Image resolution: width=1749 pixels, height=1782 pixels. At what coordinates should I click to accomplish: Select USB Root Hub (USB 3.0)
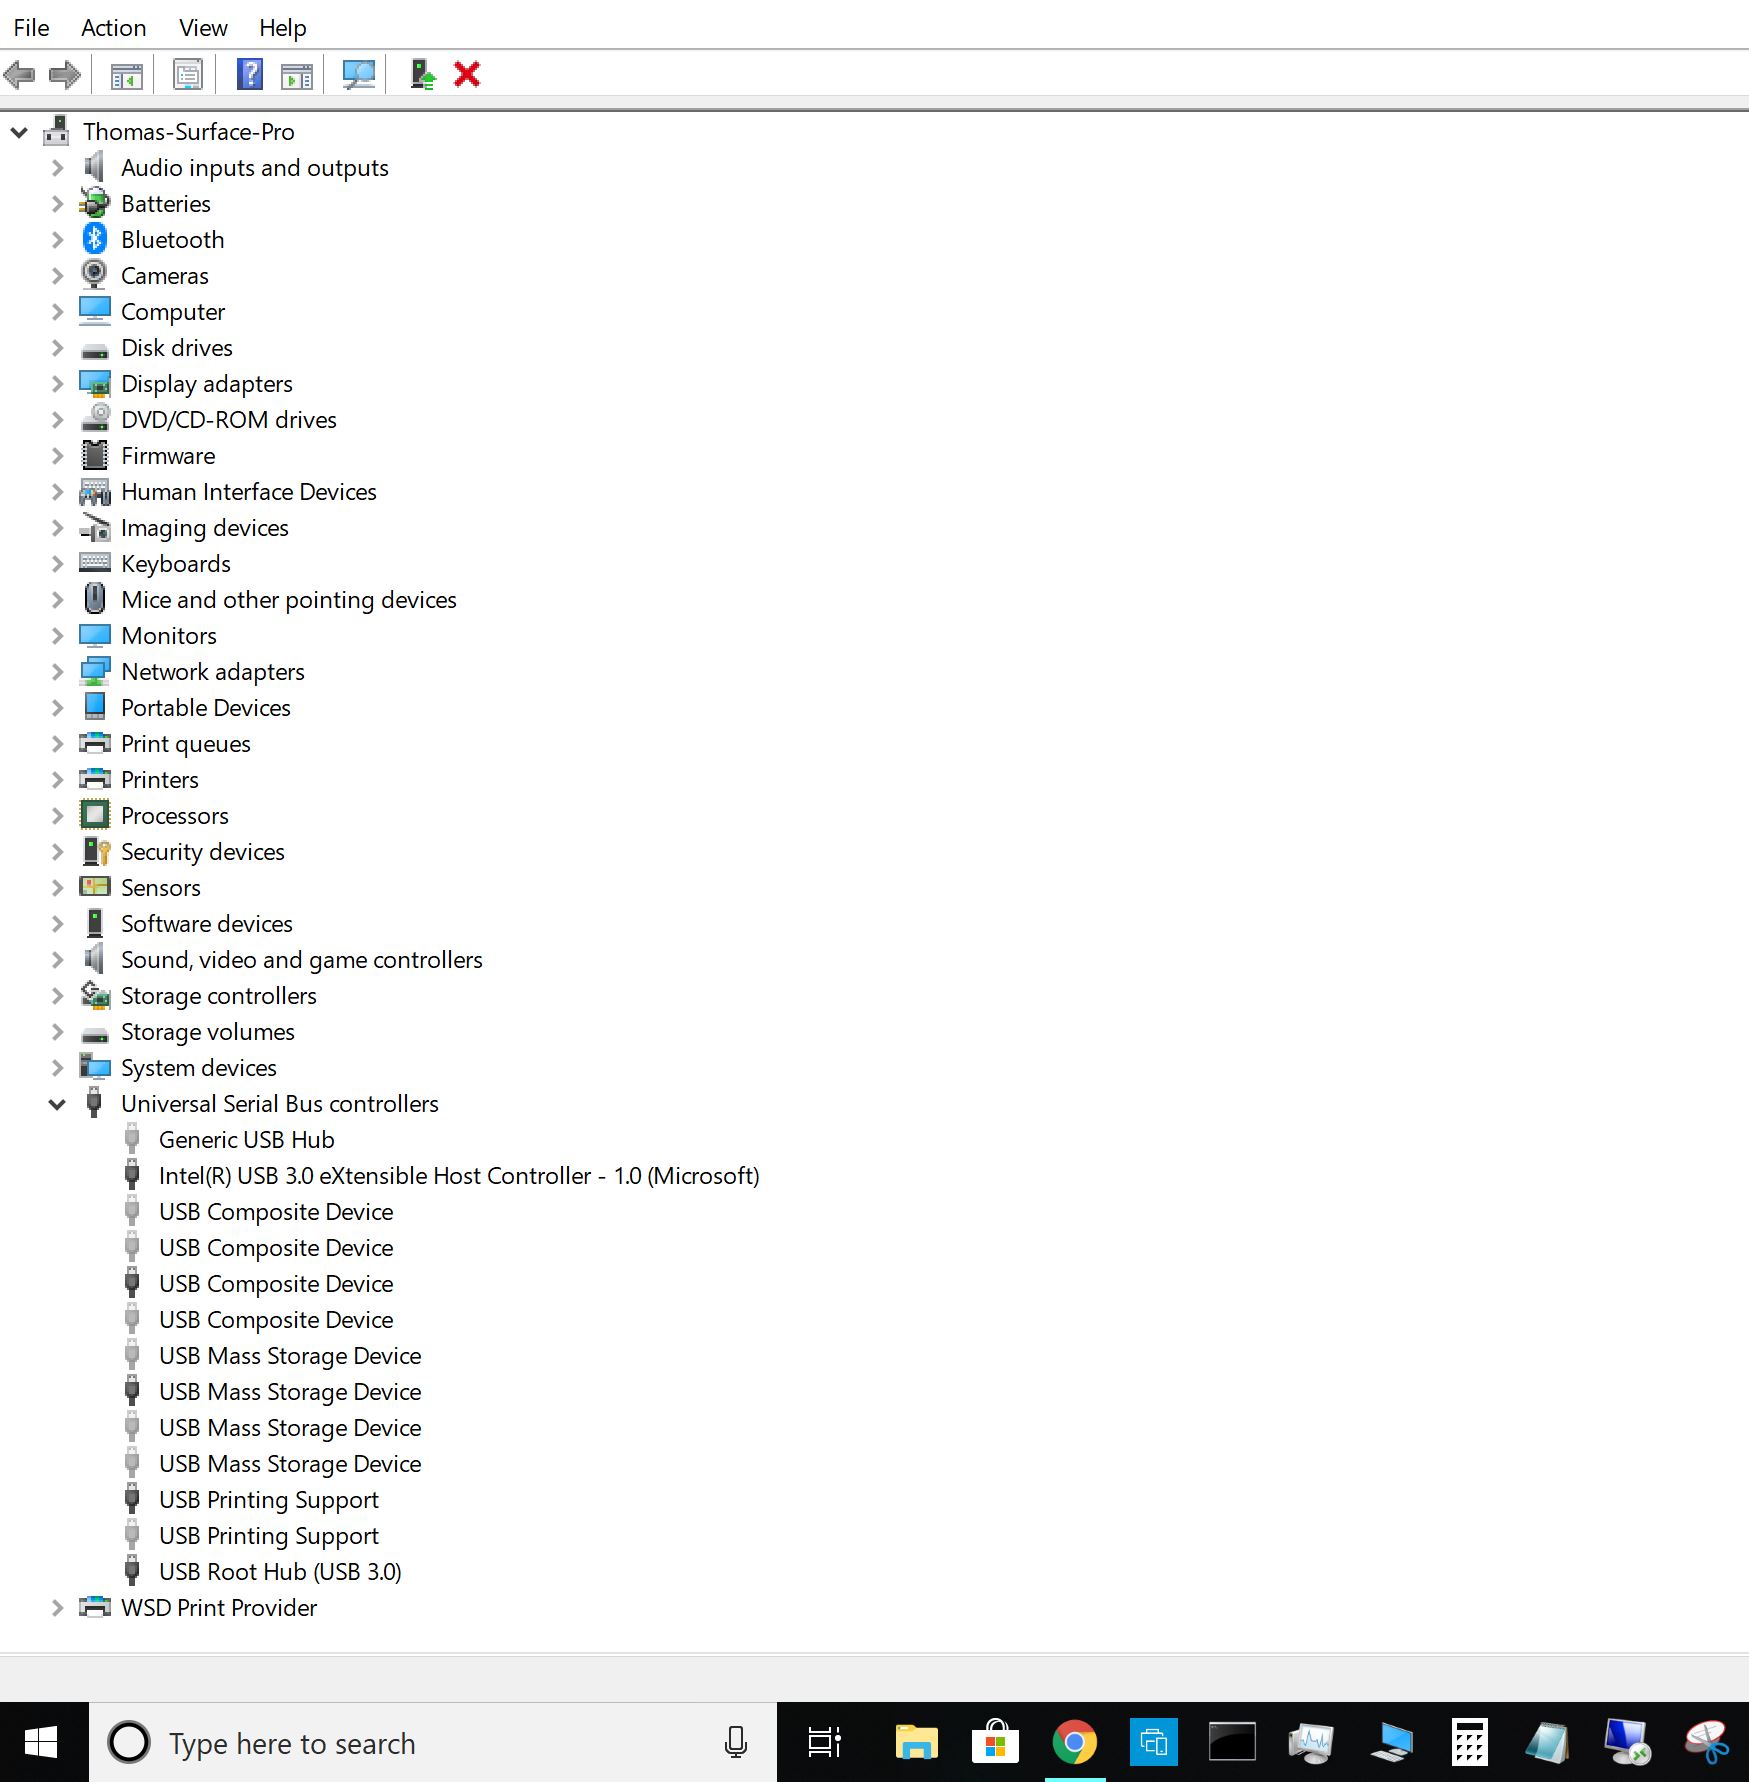280,1572
